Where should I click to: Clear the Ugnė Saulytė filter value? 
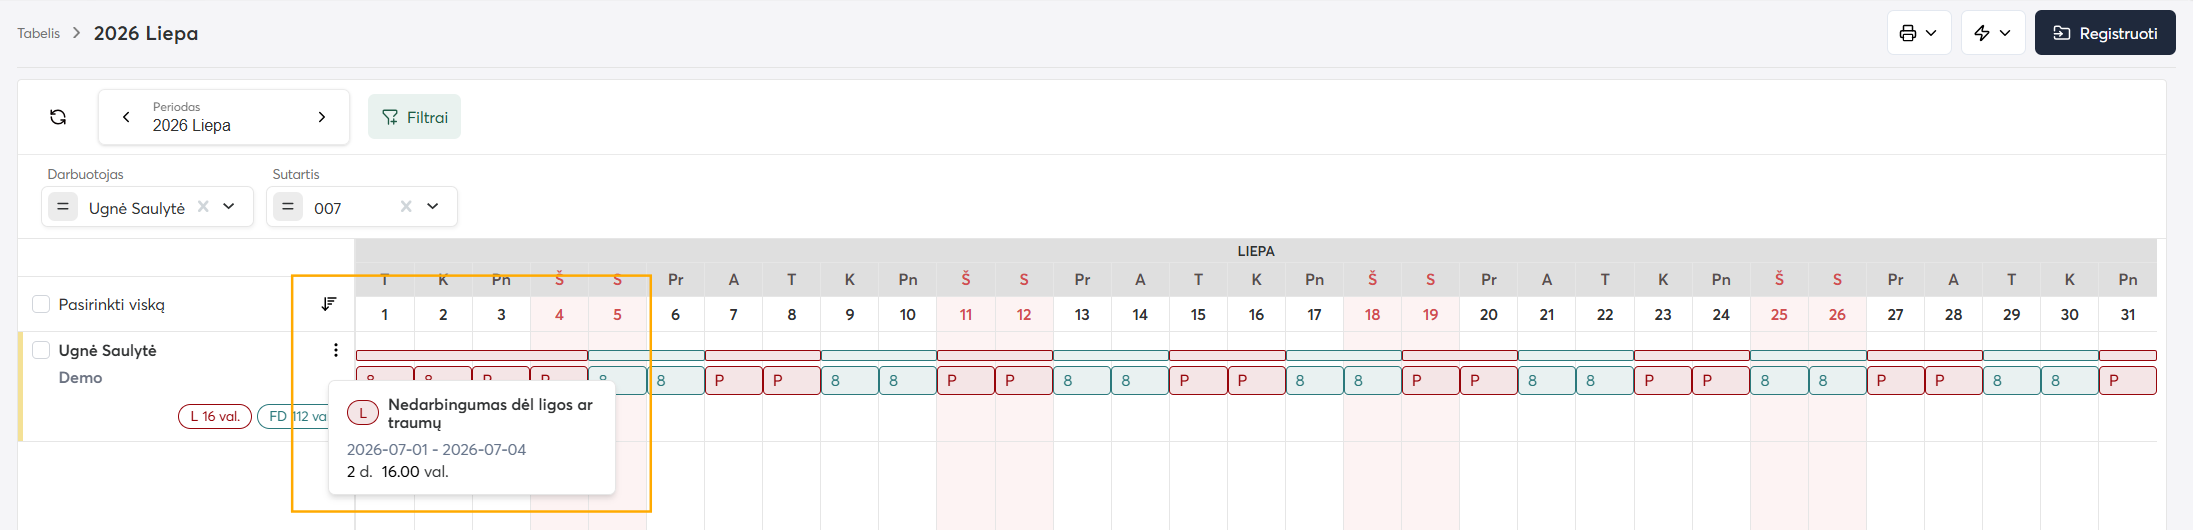click(203, 206)
